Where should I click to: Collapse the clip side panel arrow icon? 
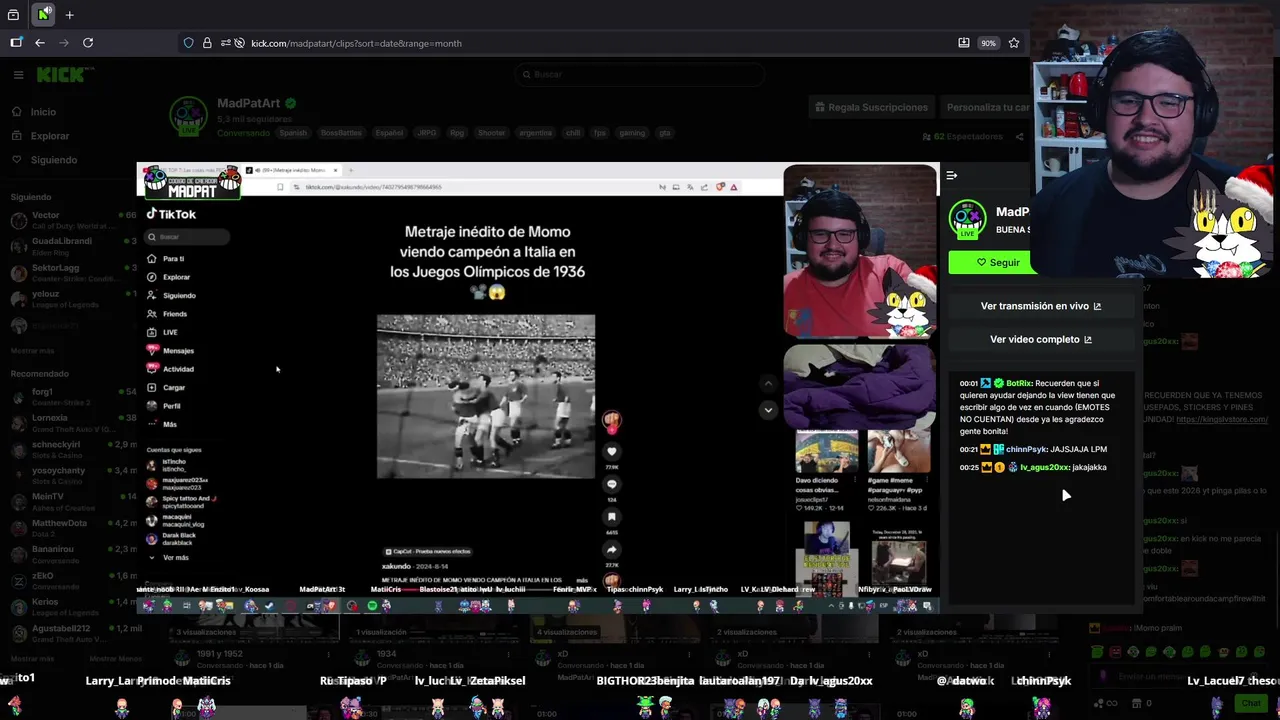952,176
